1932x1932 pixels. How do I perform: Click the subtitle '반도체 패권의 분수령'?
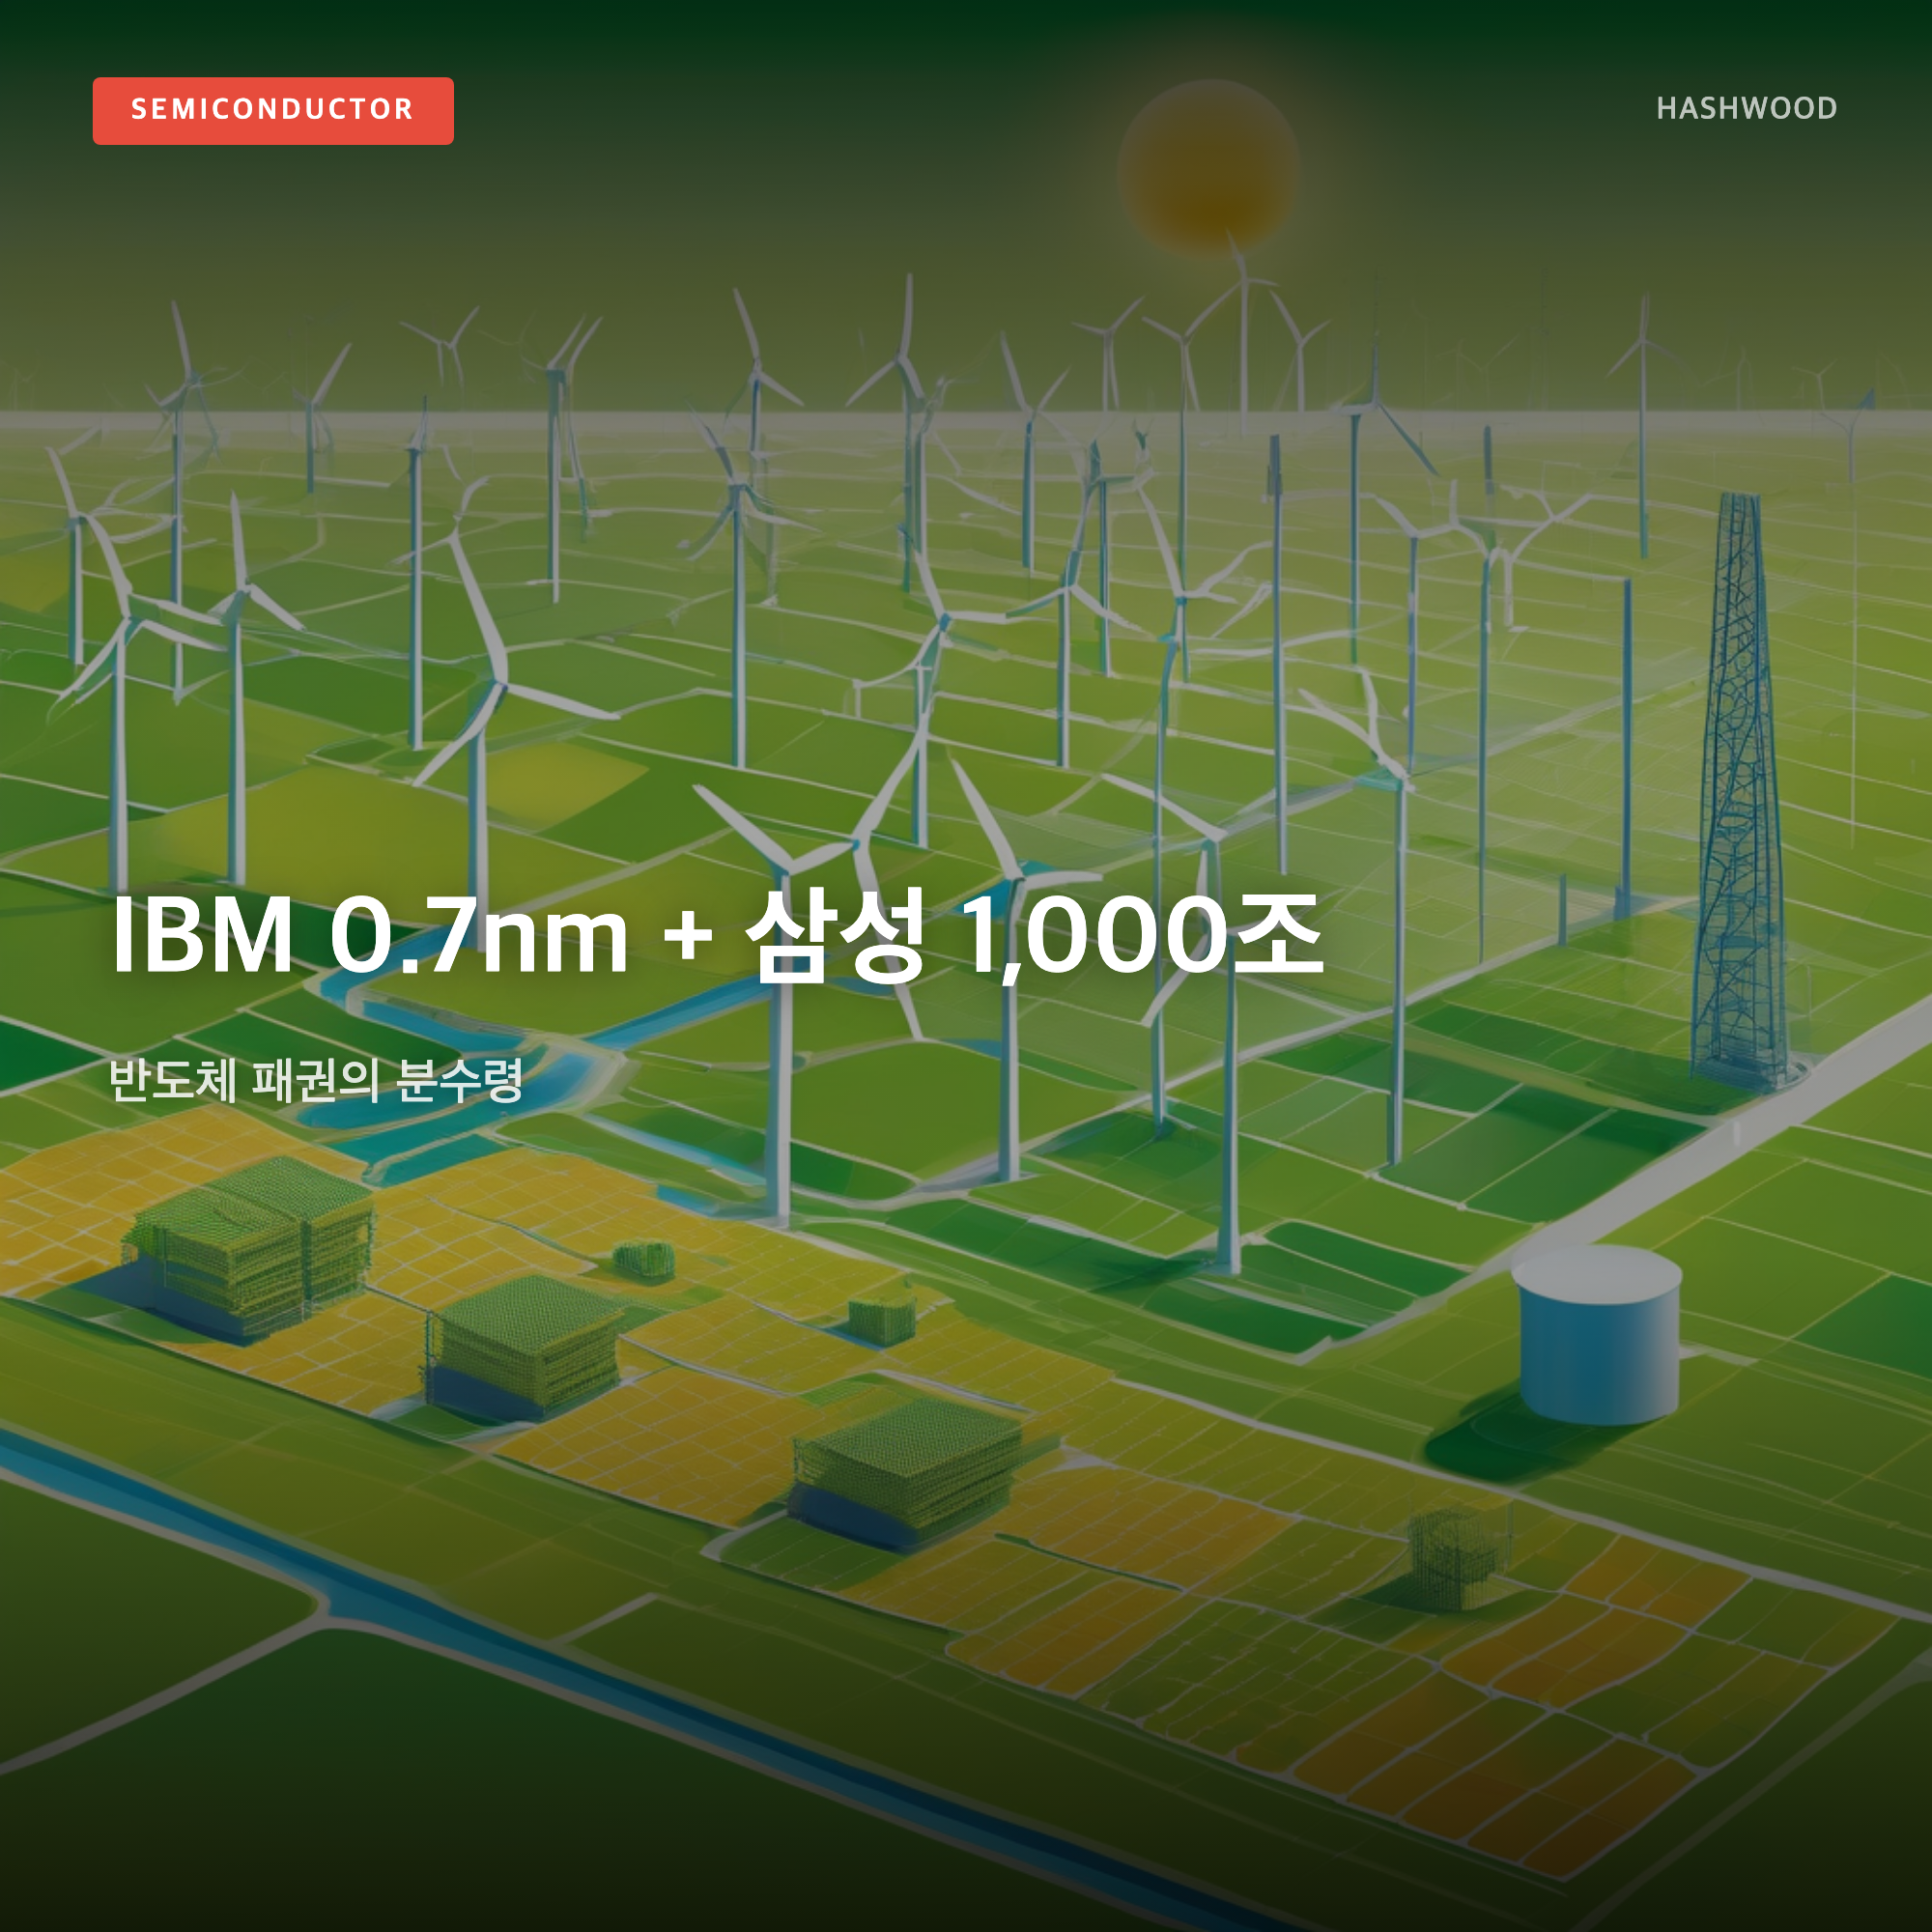pyautogui.click(x=315, y=1080)
